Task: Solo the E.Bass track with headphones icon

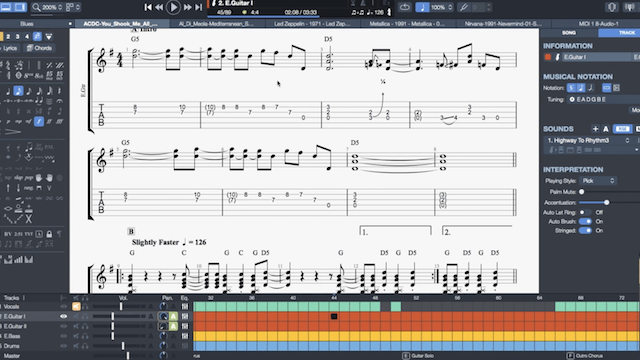Action: click(x=85, y=336)
